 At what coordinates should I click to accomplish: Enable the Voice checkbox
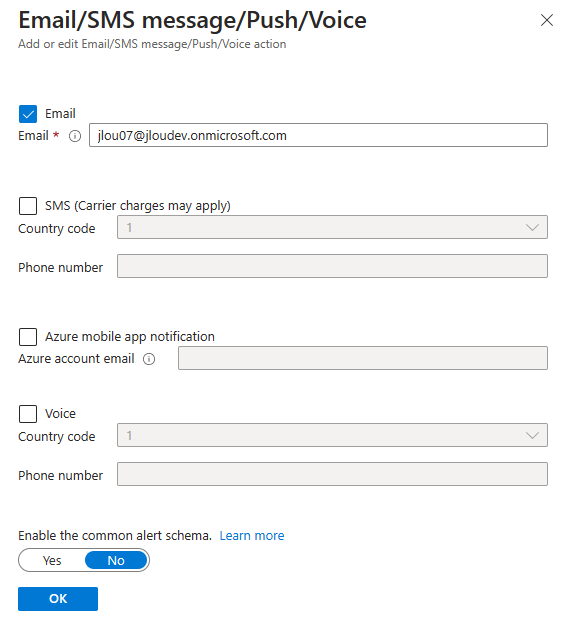(28, 414)
